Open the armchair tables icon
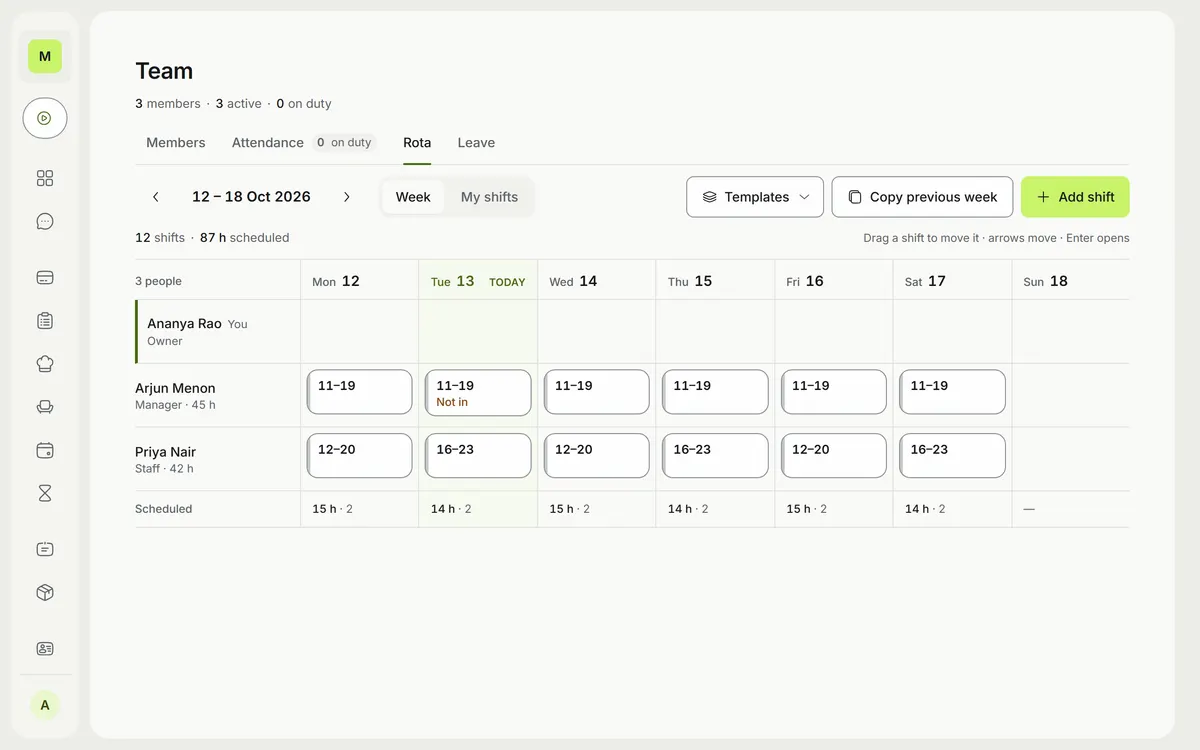Screen dimensions: 1200x750 point(45,407)
